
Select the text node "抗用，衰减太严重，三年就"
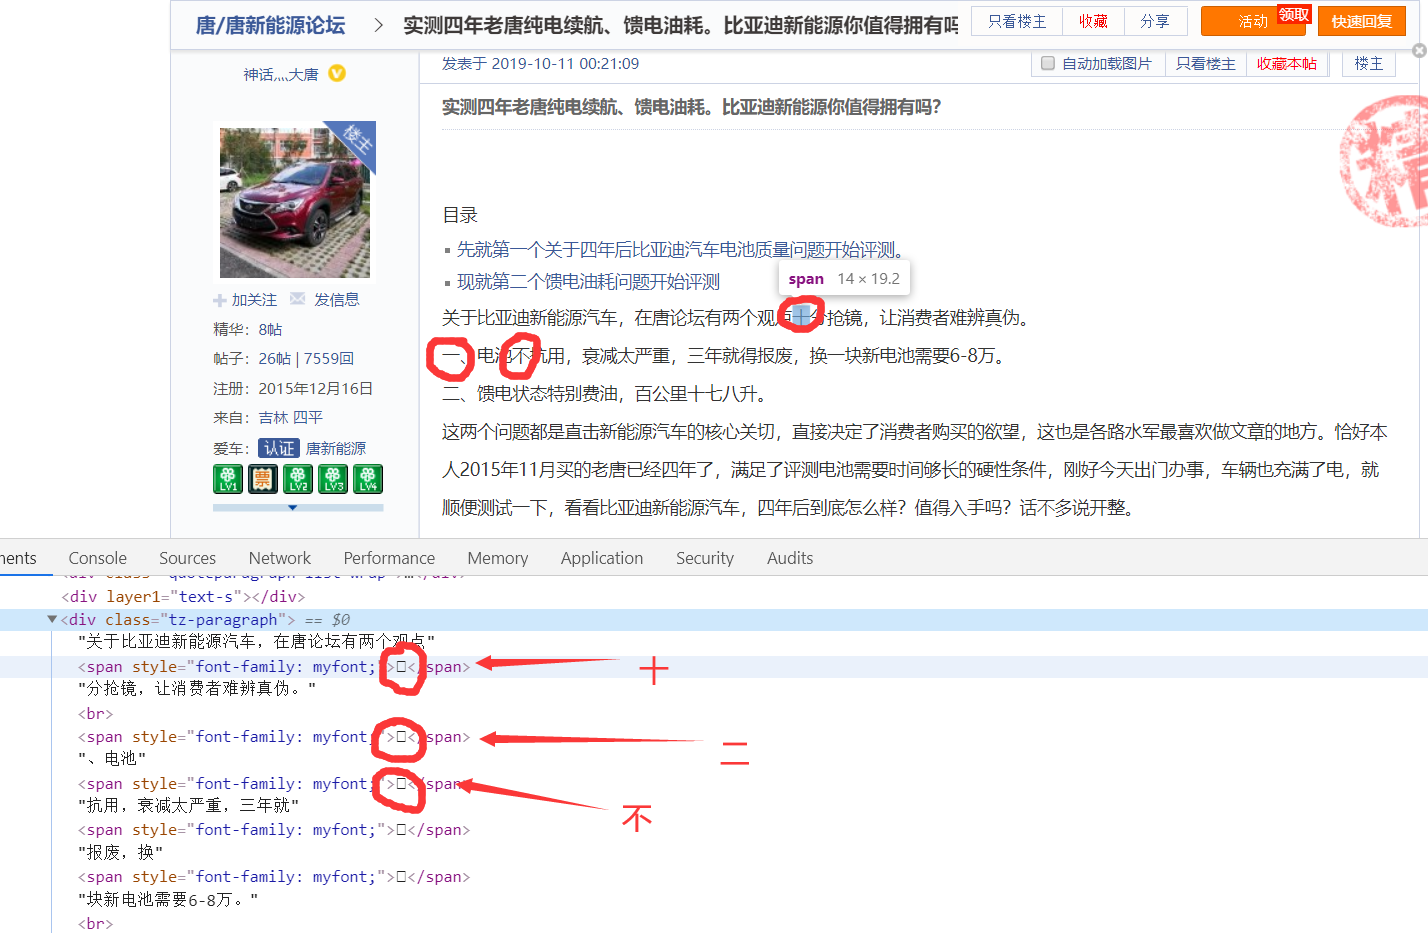pyautogui.click(x=189, y=805)
